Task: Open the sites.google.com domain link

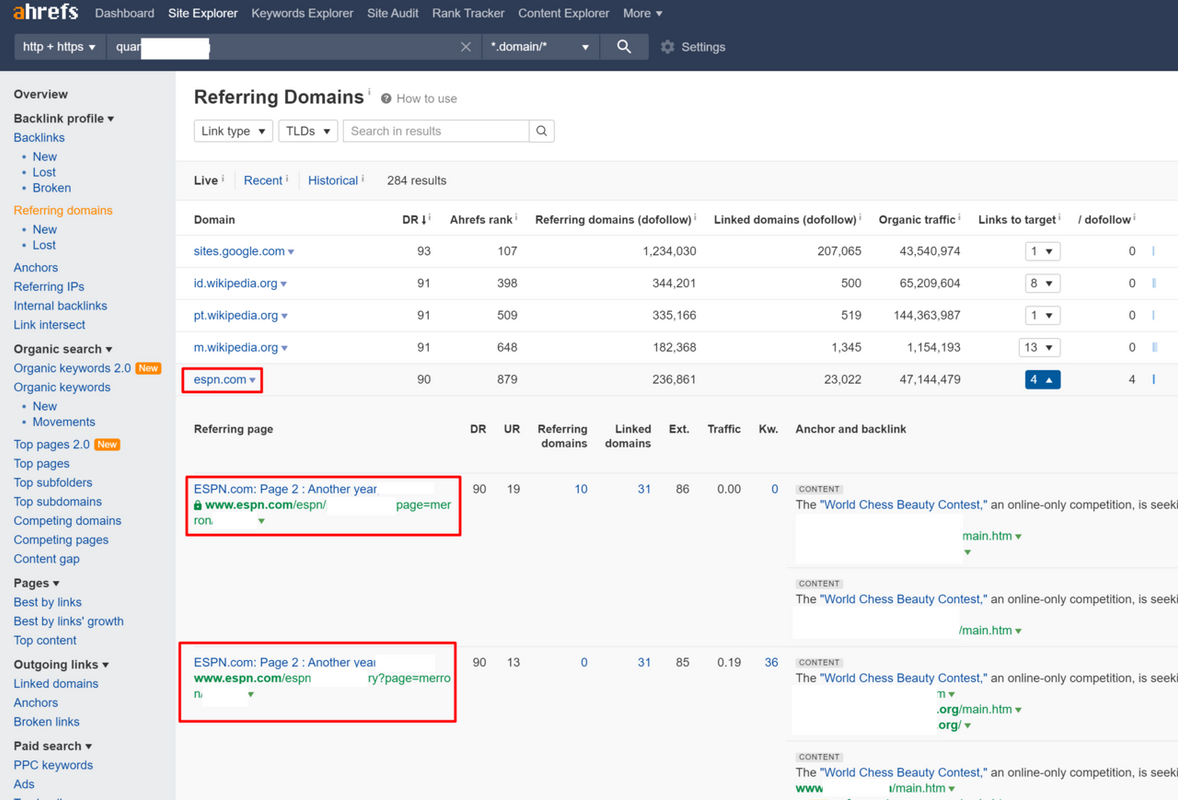Action: (x=239, y=251)
